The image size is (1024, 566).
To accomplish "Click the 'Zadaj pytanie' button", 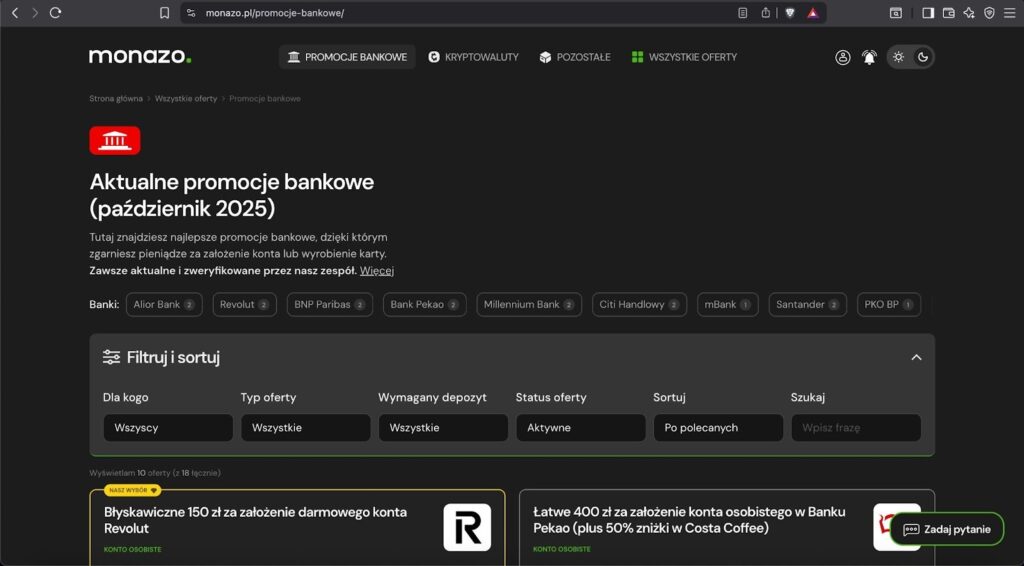I will (946, 529).
